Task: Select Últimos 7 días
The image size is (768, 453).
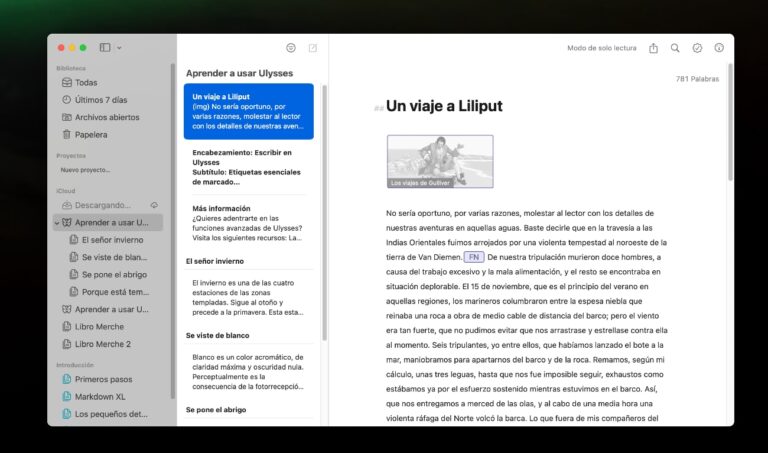Action: click(x=108, y=100)
